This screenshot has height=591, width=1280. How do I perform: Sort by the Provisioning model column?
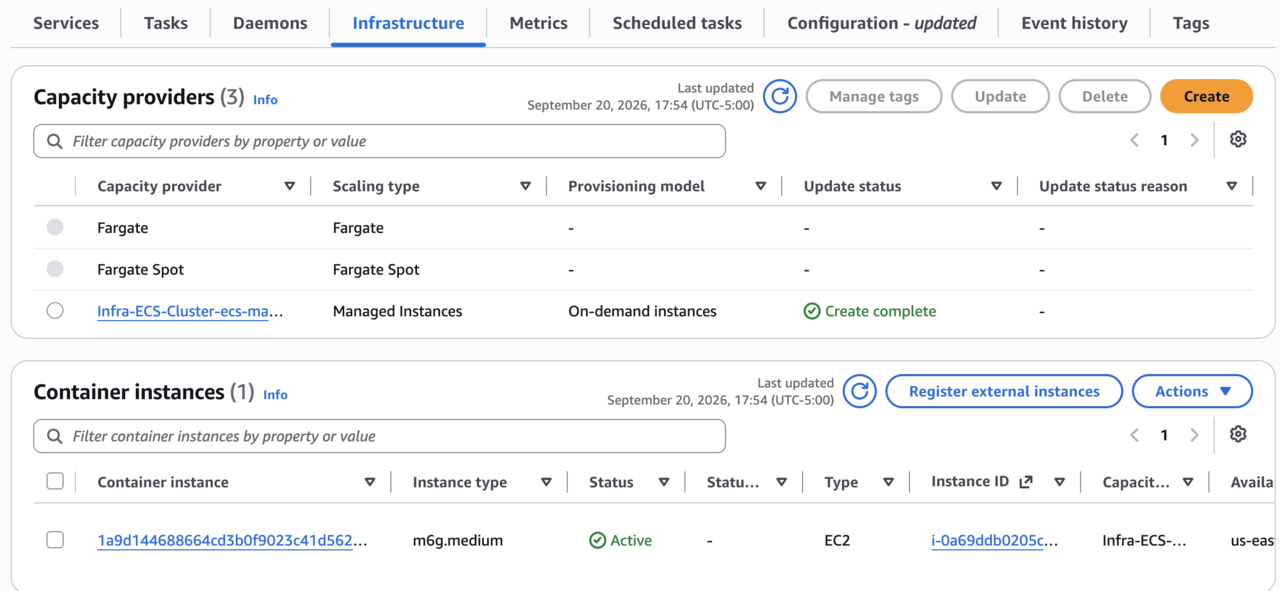click(x=761, y=186)
